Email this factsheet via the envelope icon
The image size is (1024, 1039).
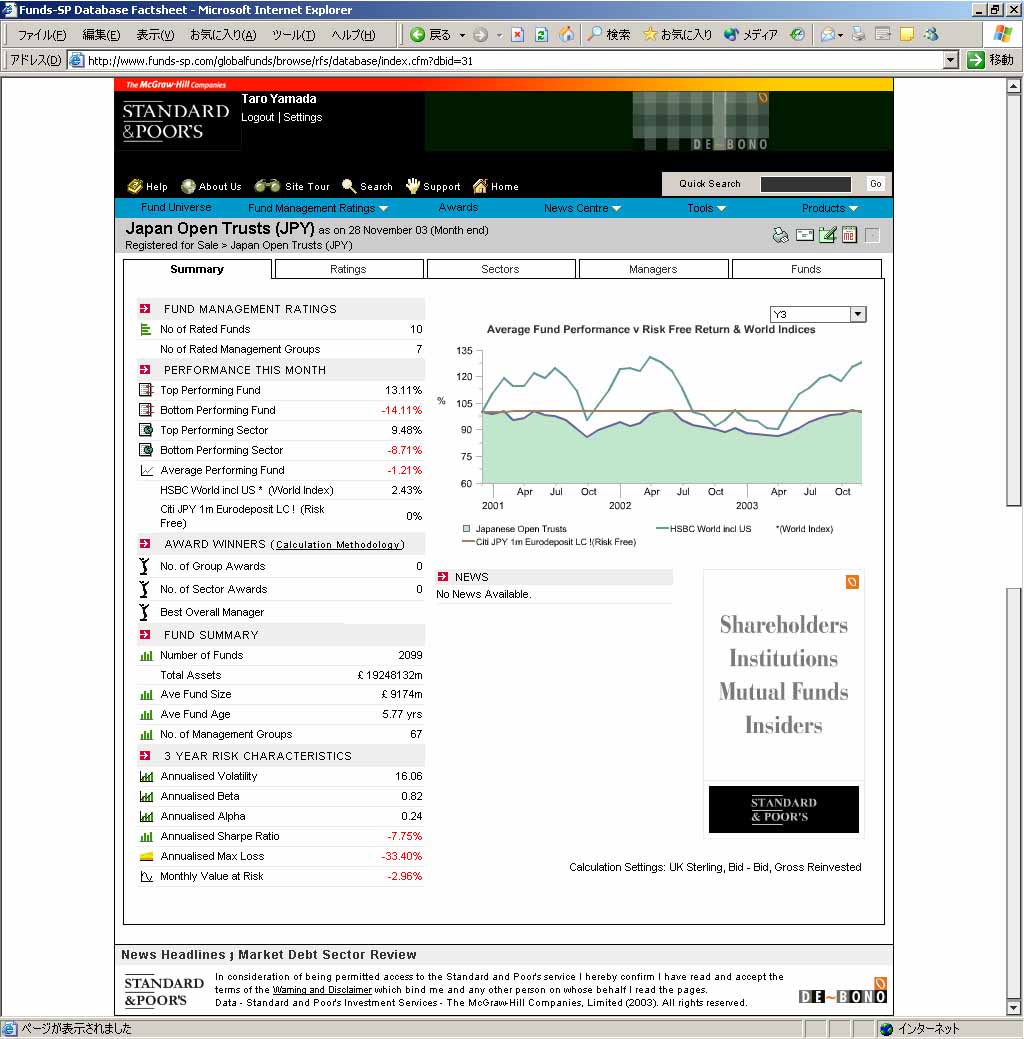coord(805,235)
